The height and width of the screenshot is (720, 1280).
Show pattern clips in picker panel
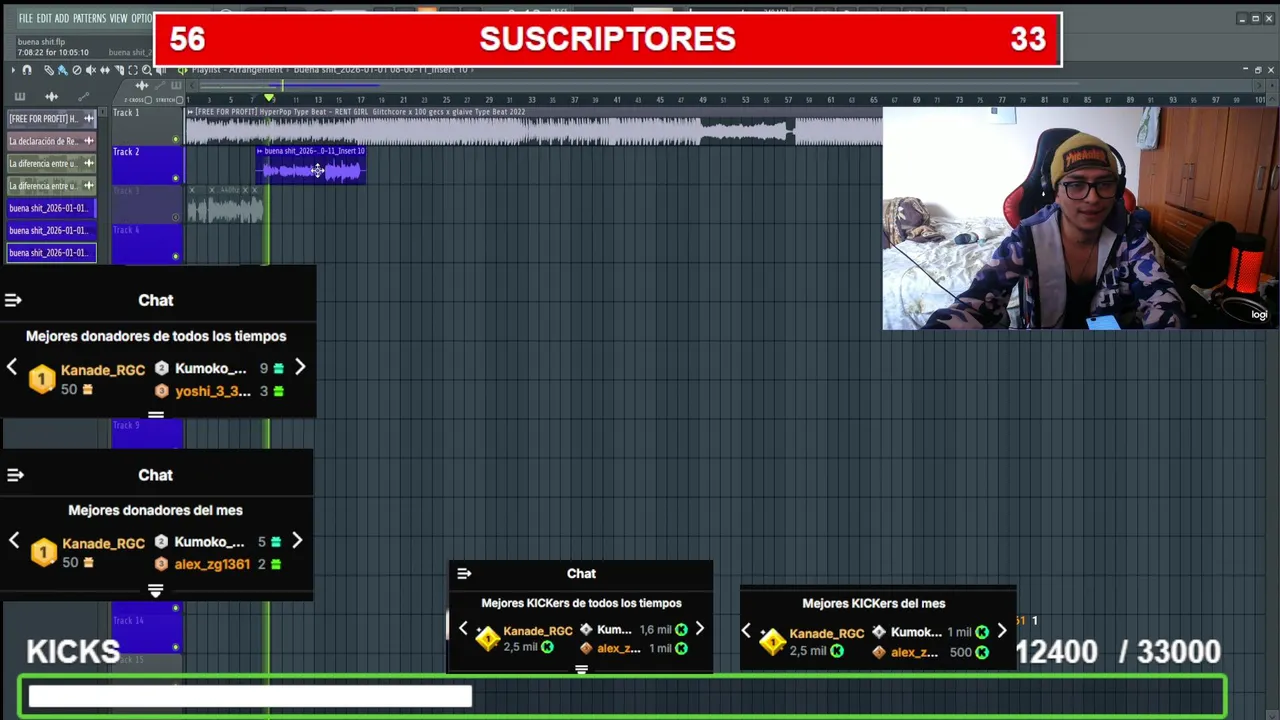[19, 97]
